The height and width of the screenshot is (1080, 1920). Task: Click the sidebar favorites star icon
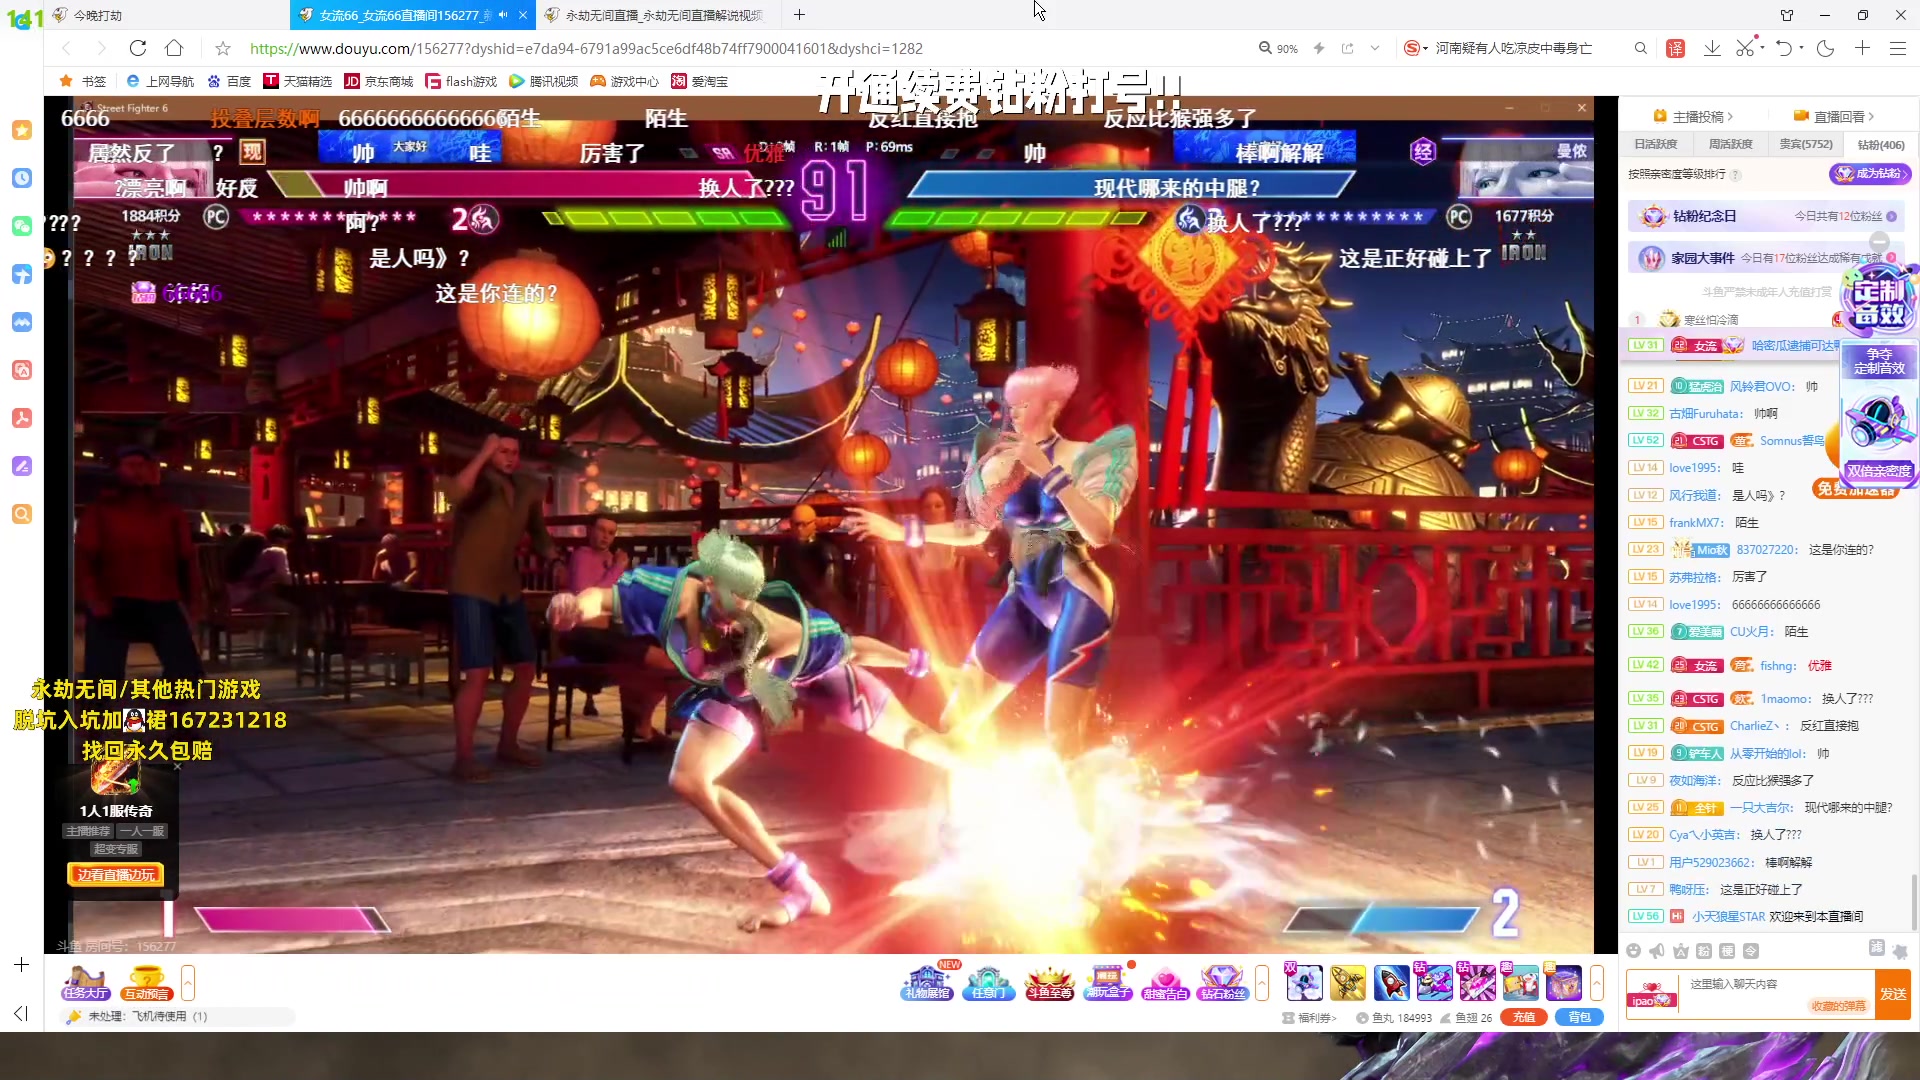pyautogui.click(x=22, y=130)
